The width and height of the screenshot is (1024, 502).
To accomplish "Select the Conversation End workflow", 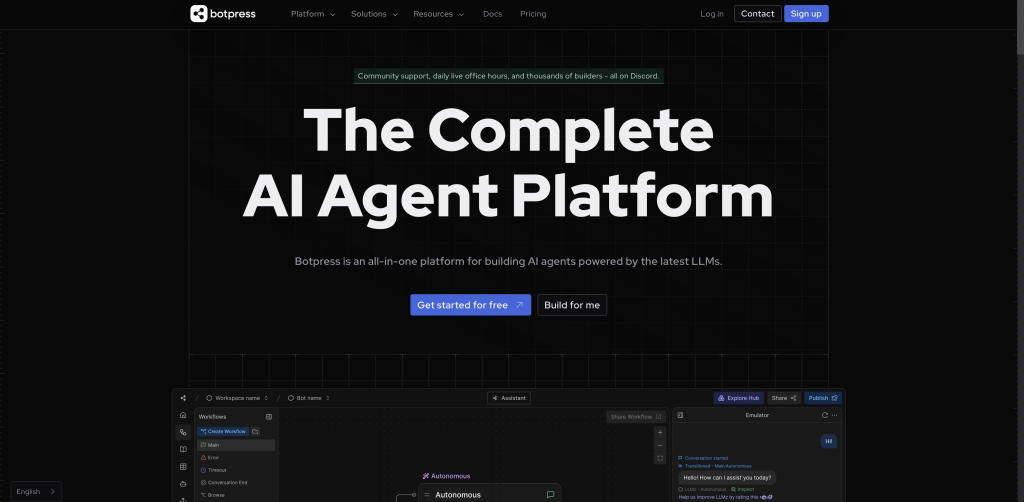I will pos(236,482).
